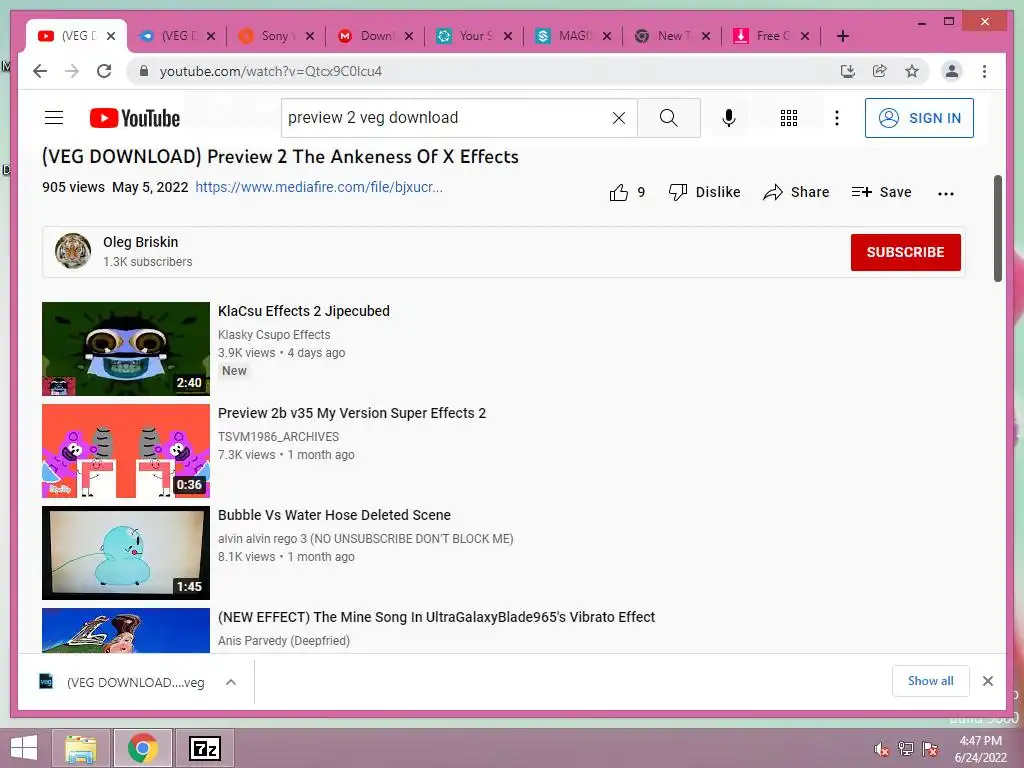This screenshot has height=768, width=1024.
Task: Click network tray icon
Action: coord(906,749)
